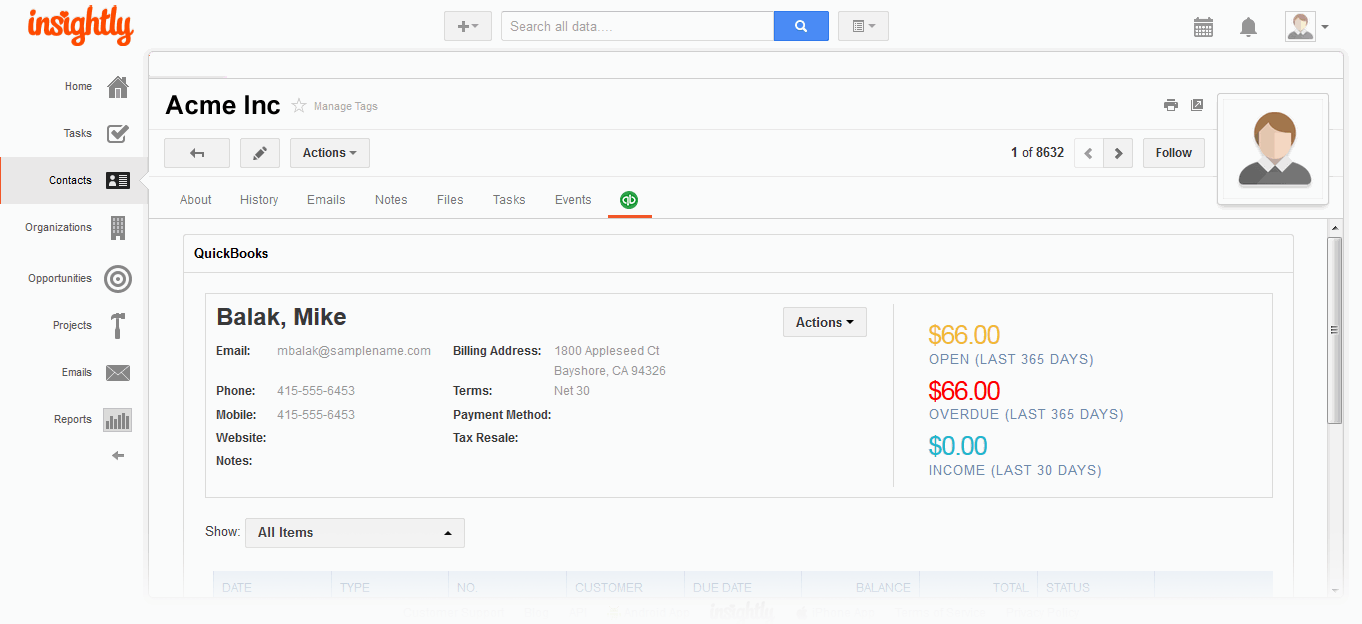This screenshot has width=1362, height=624.
Task: Click the blue search magnifier button
Action: pos(801,26)
